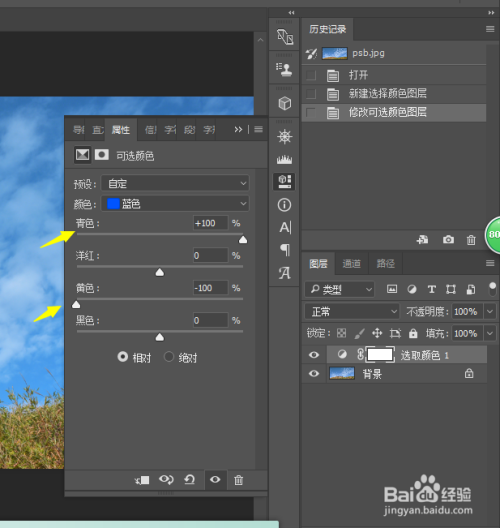Switch to the 通道 tab
Screen dimensions: 500x528
pos(352,263)
